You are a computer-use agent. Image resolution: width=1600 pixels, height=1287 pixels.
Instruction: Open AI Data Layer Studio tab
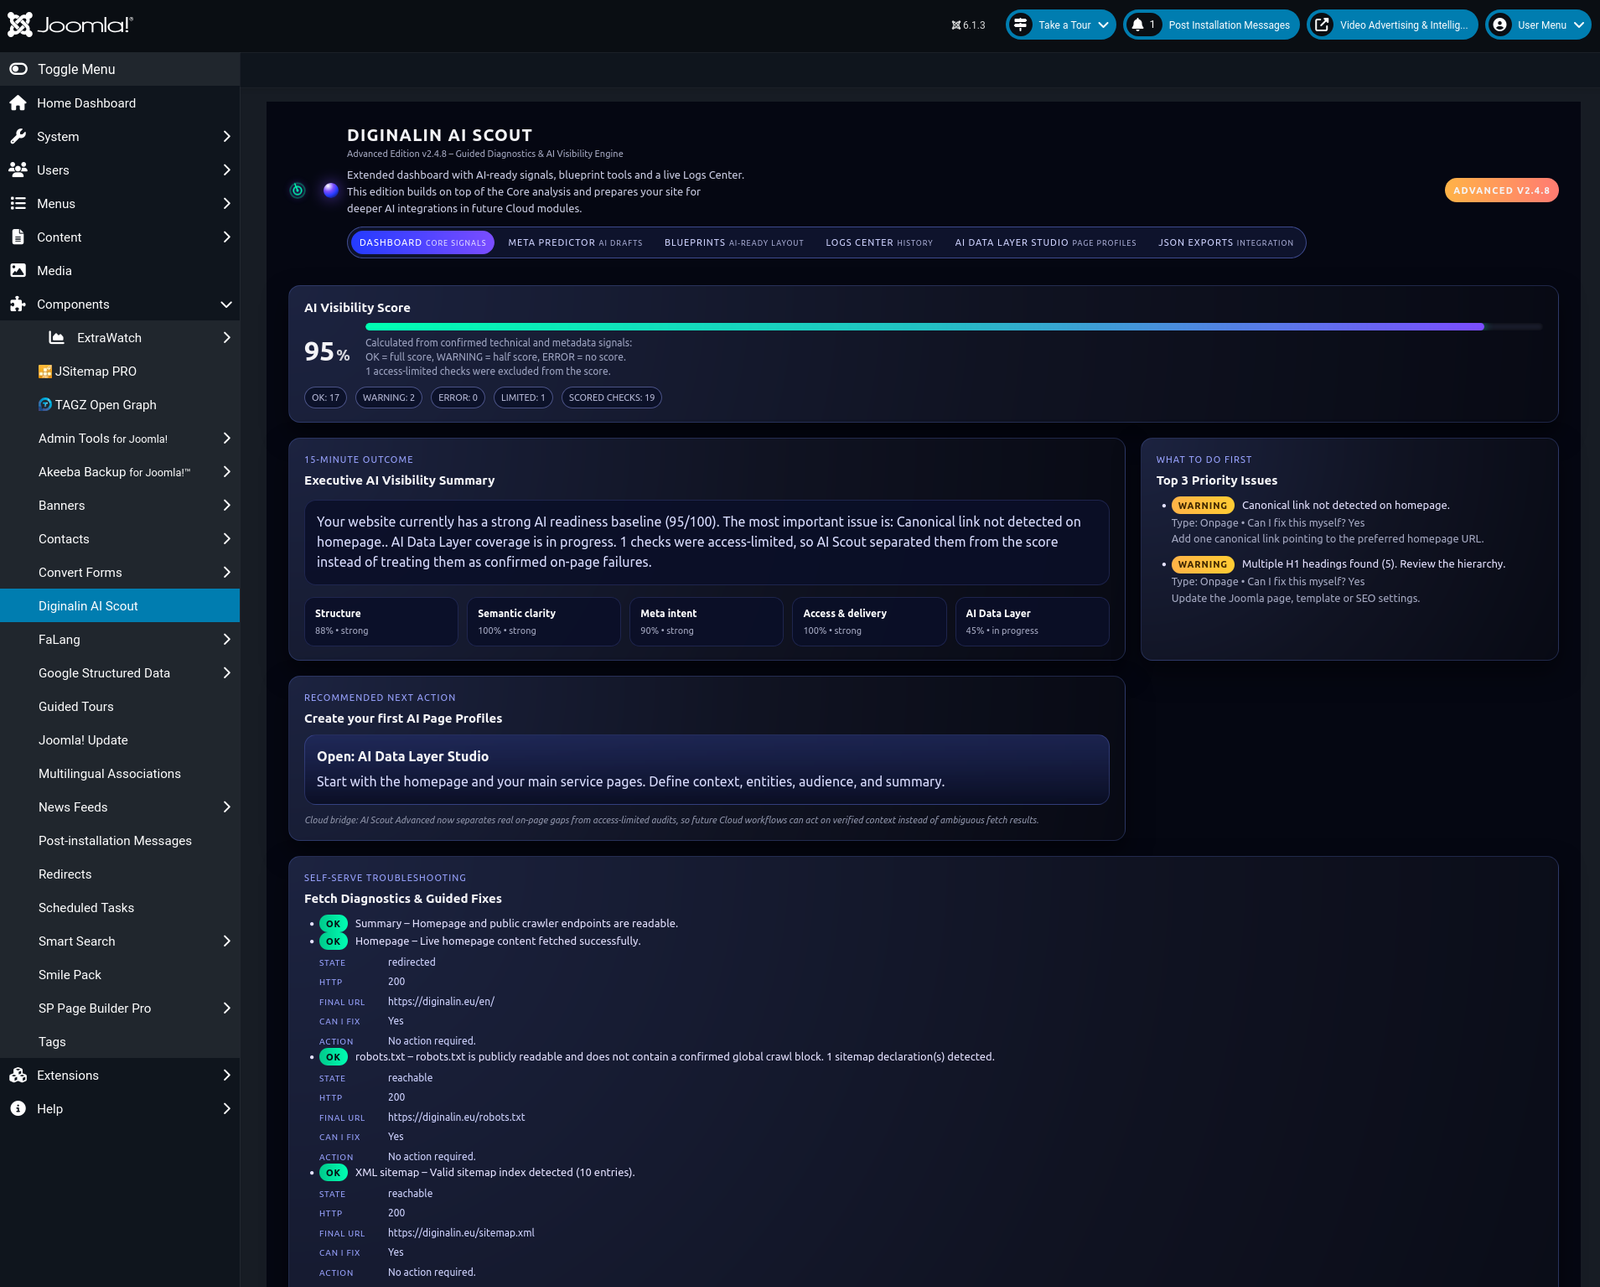pos(1045,242)
